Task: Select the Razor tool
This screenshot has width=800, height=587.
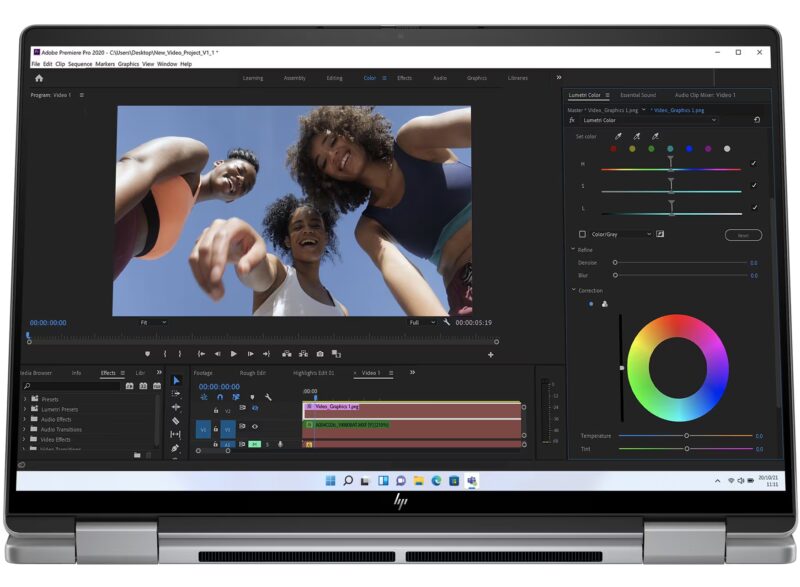Action: 176,421
